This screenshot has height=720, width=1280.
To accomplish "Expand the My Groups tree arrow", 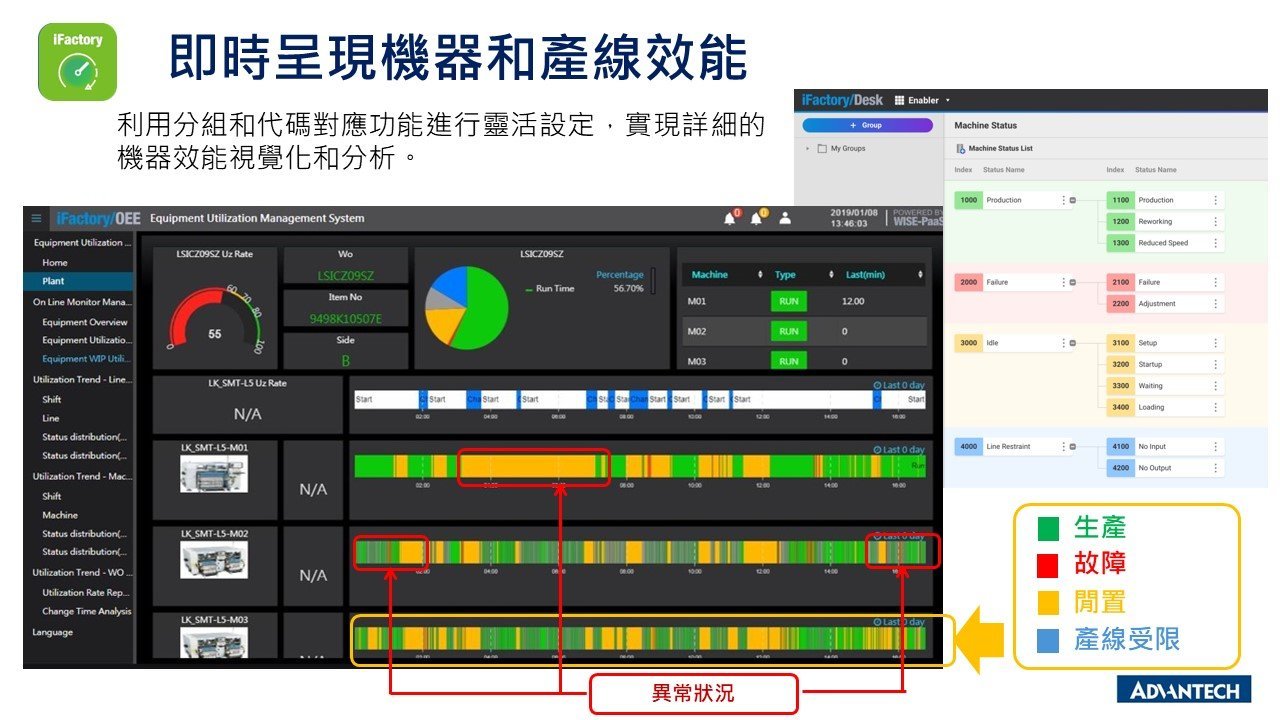I will pyautogui.click(x=808, y=148).
